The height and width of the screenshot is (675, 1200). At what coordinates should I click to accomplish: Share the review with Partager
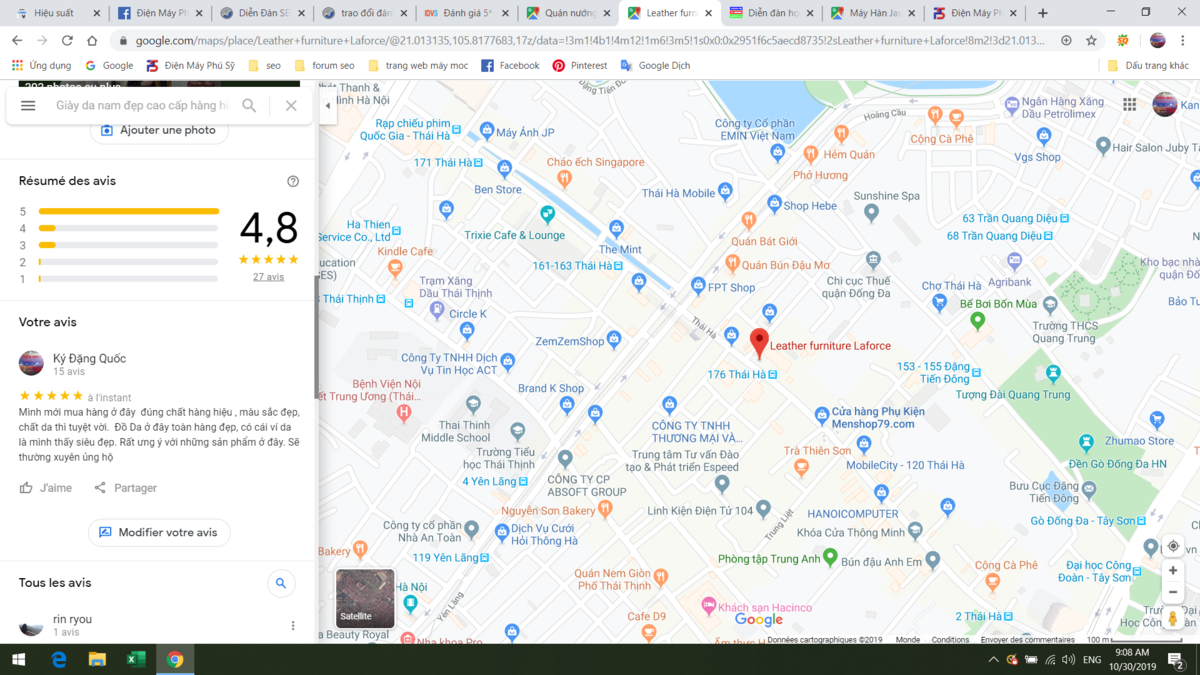pyautogui.click(x=126, y=488)
